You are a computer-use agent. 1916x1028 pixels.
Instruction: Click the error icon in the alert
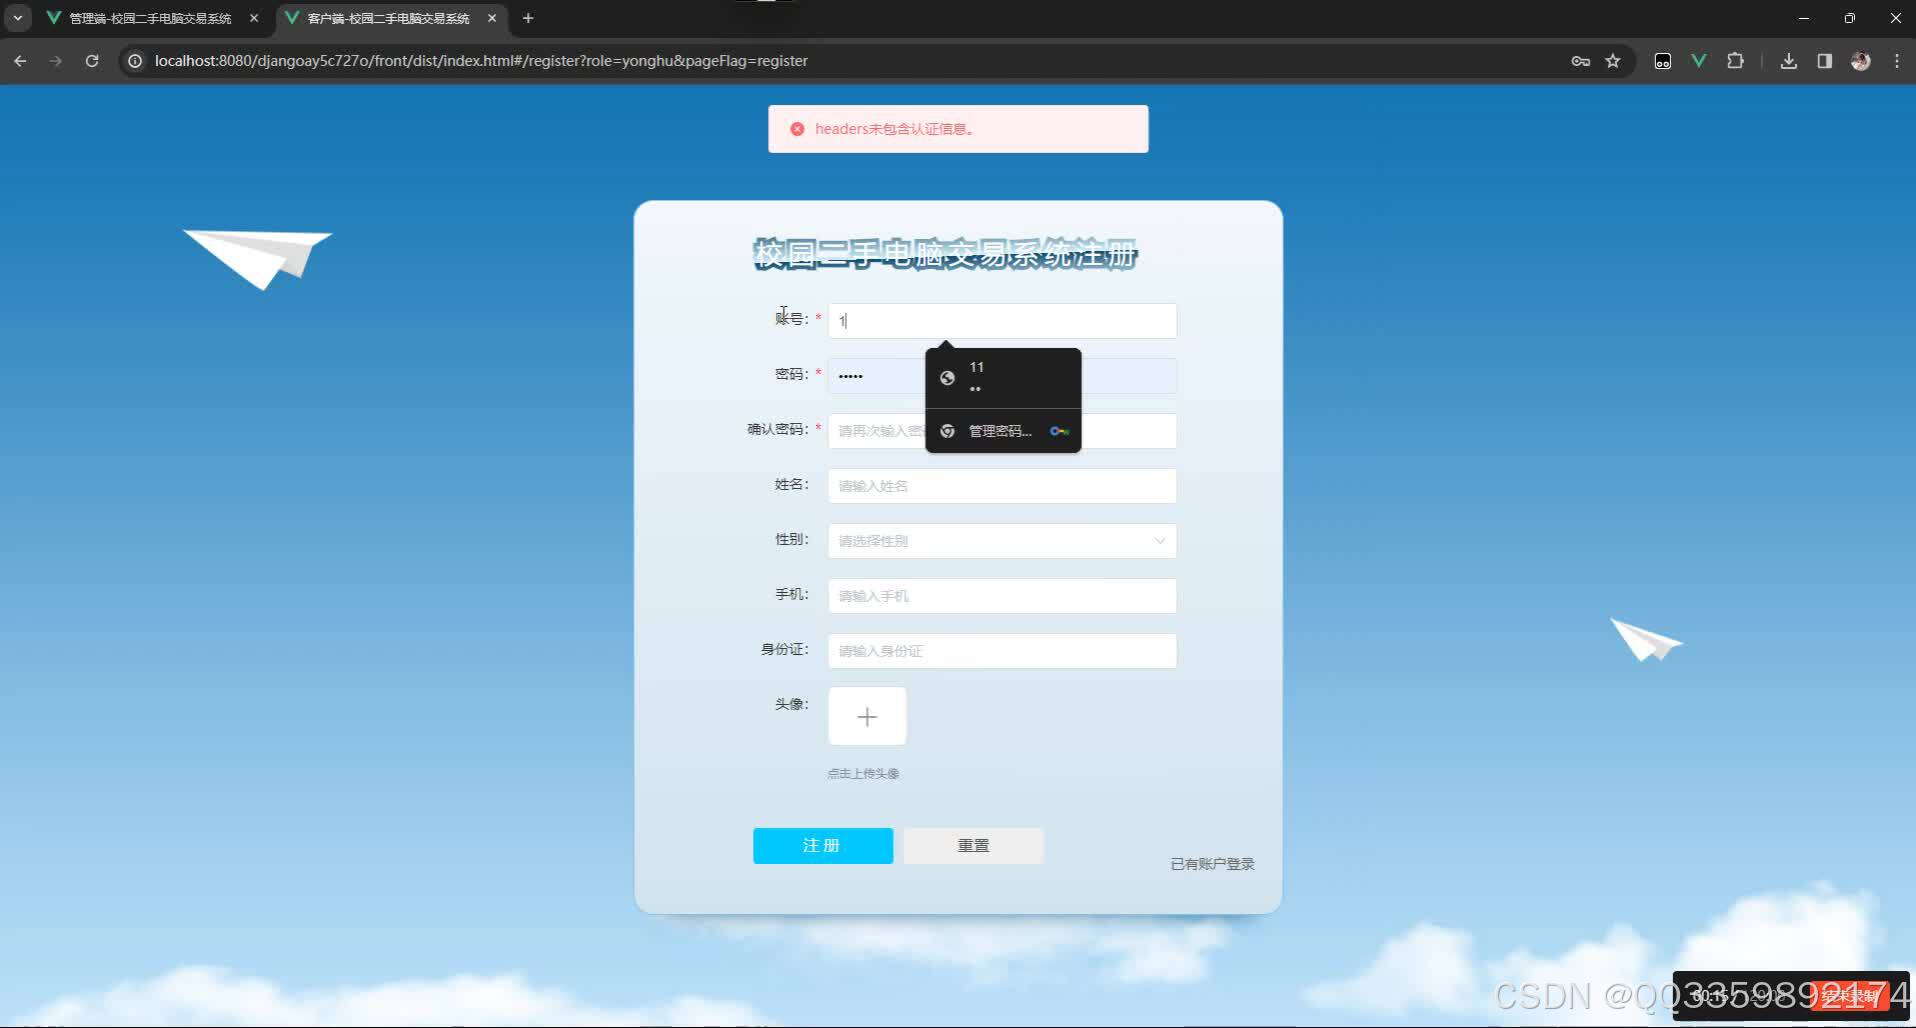click(x=797, y=129)
